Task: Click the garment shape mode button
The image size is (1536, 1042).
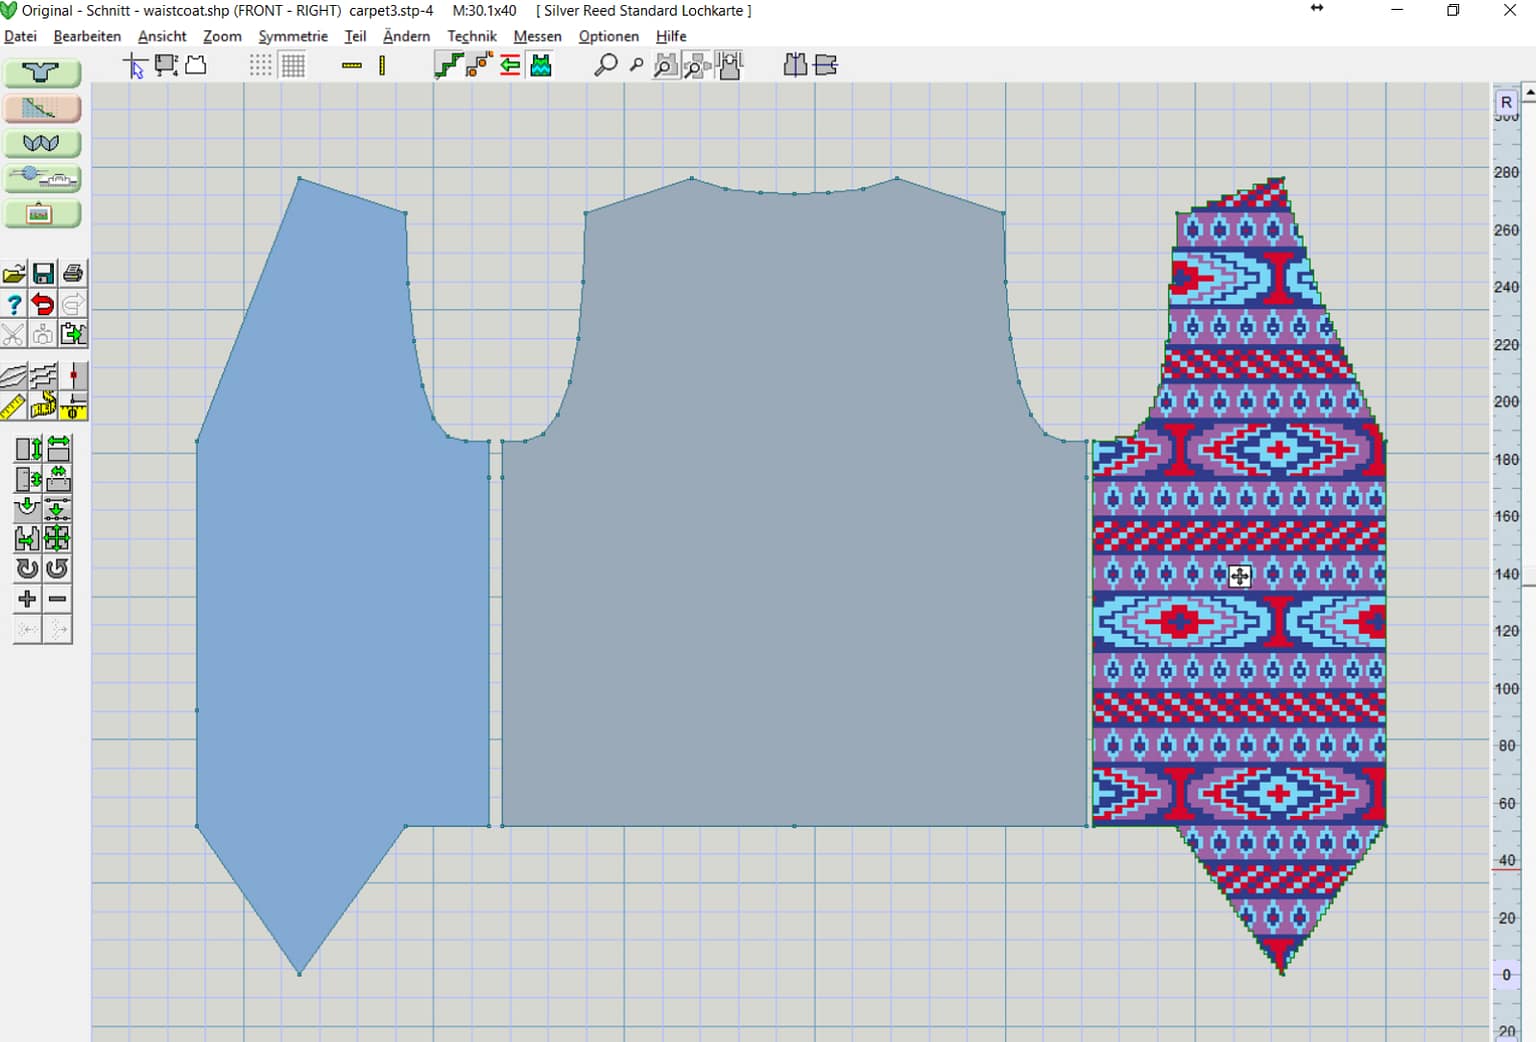Action: pos(42,73)
